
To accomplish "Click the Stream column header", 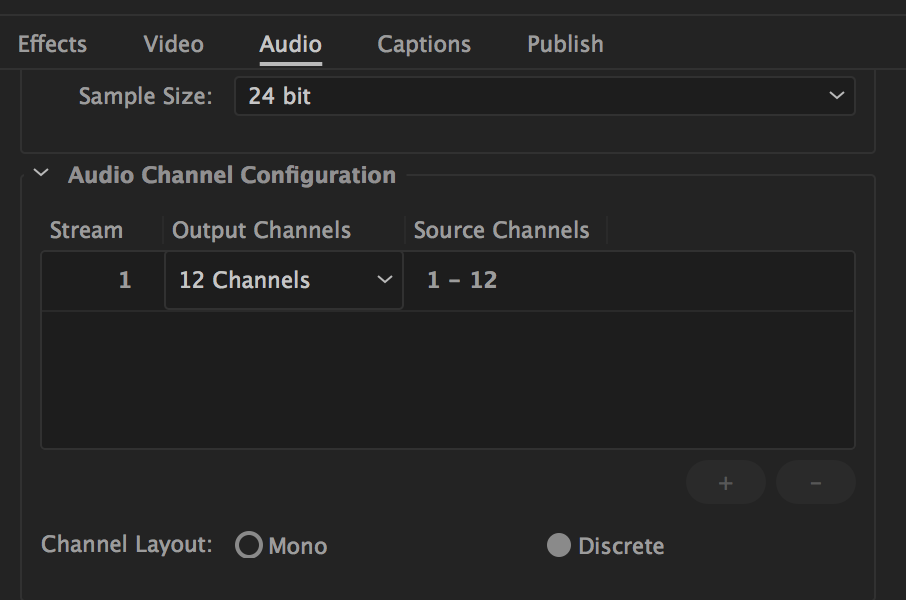I will pos(86,230).
